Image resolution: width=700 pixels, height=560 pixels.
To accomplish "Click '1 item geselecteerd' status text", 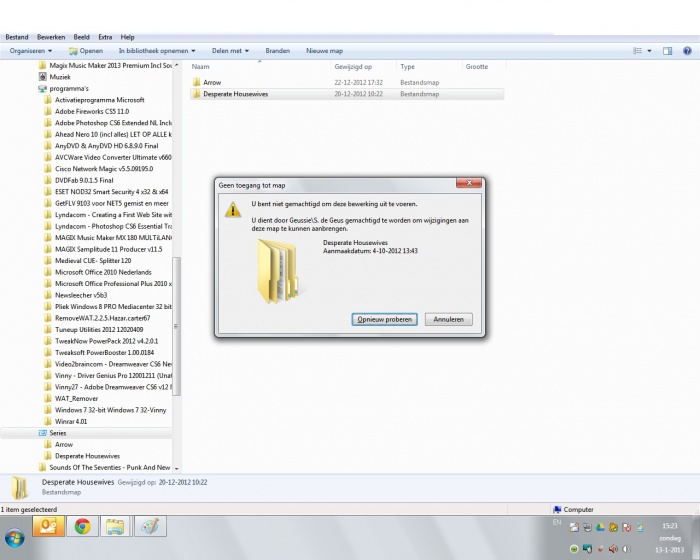I will (29, 510).
